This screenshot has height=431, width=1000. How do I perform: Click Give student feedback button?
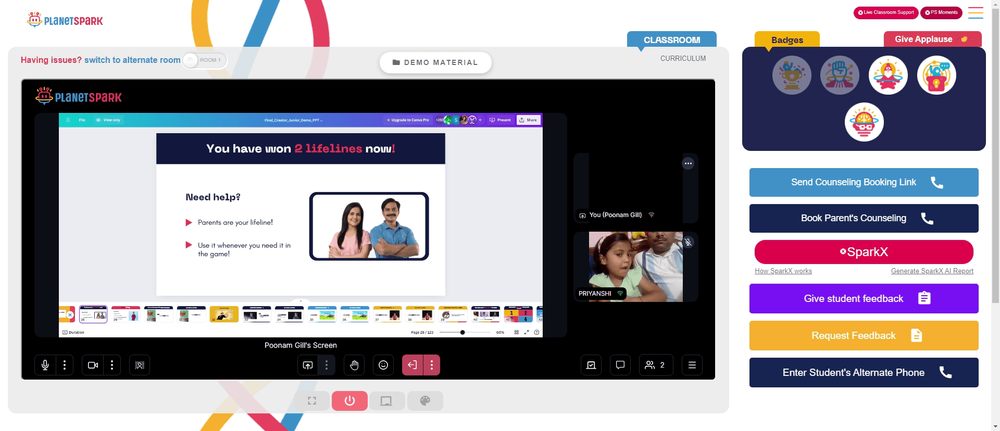864,298
